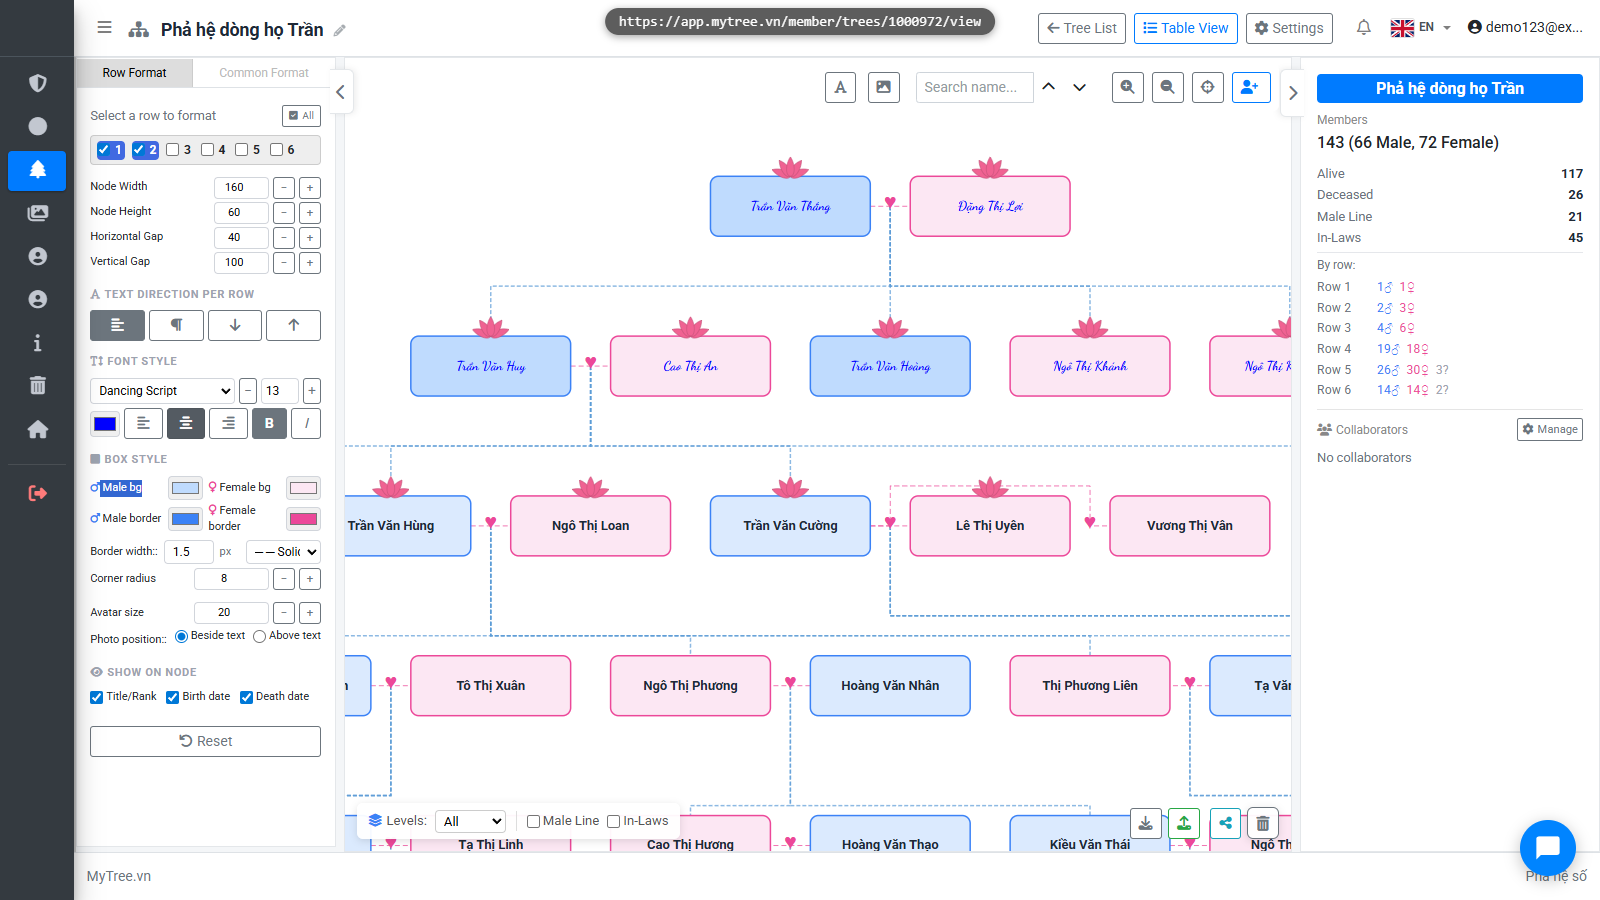Screen dimensions: 1600x900
Task: Click the green upload export icon
Action: 1184,823
